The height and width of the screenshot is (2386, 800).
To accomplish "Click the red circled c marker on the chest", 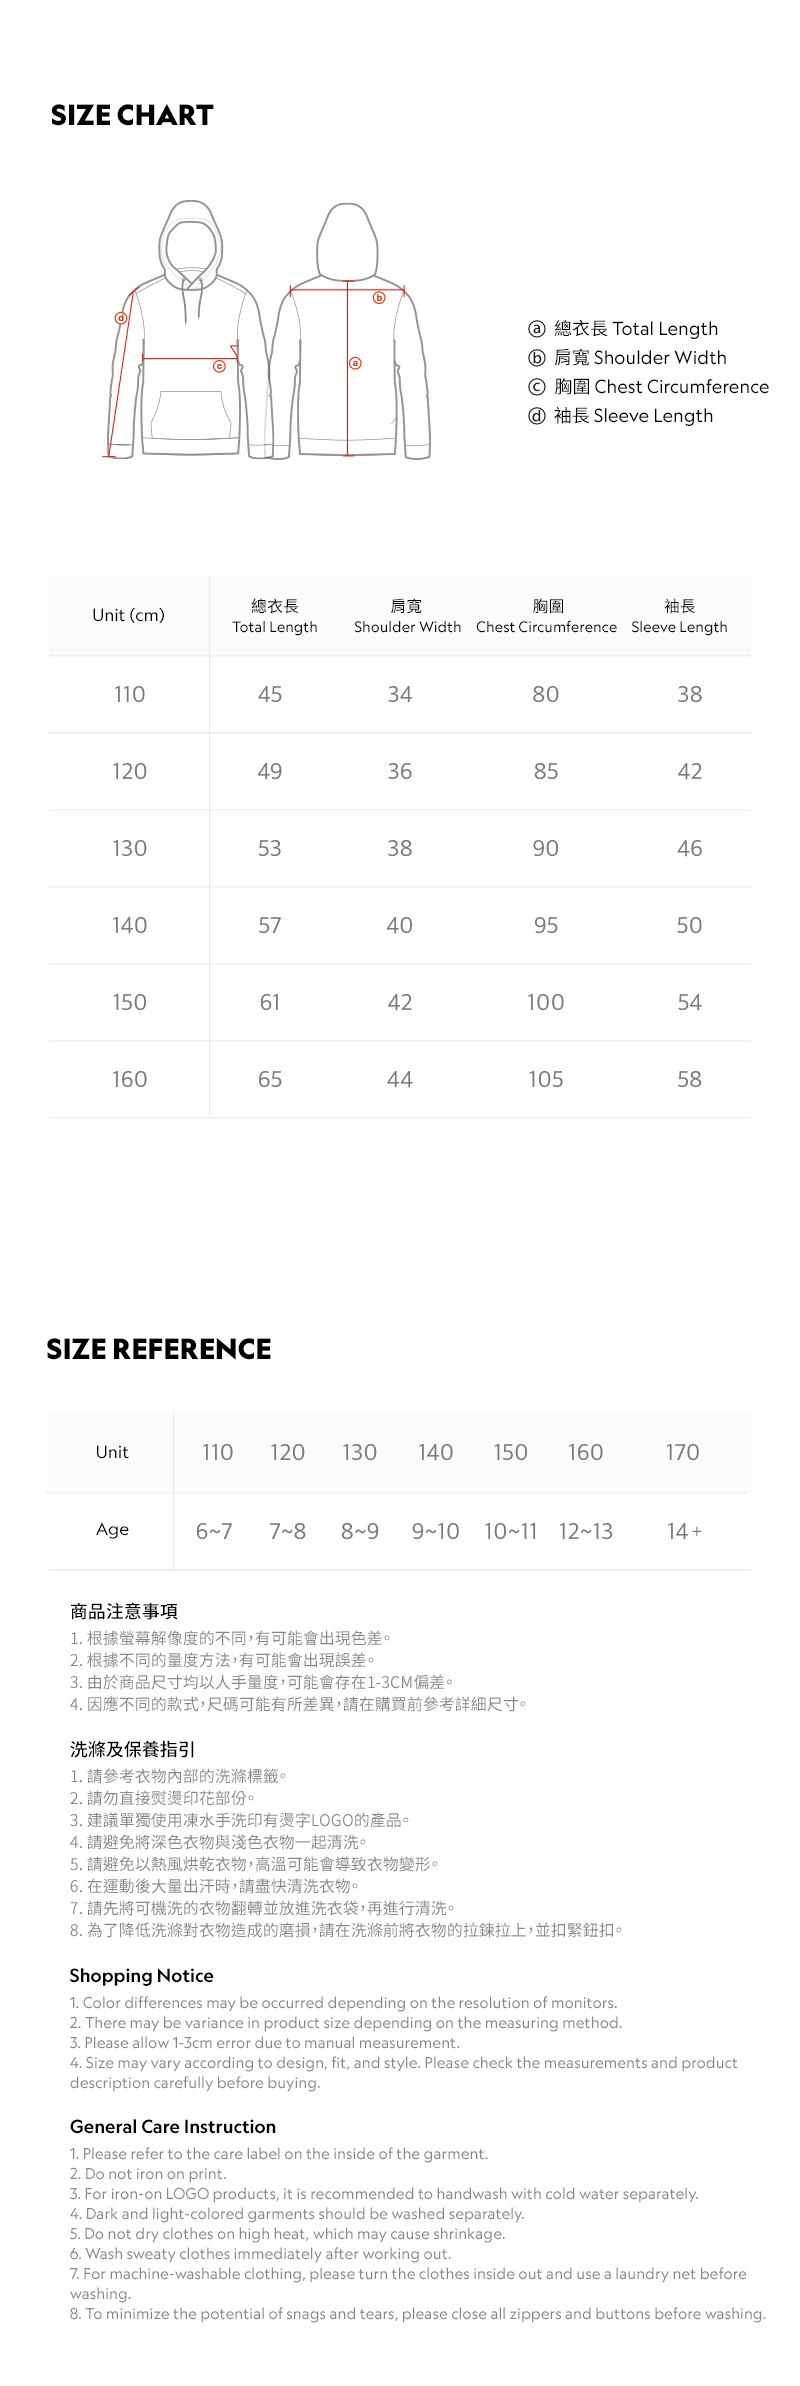I will tap(219, 366).
